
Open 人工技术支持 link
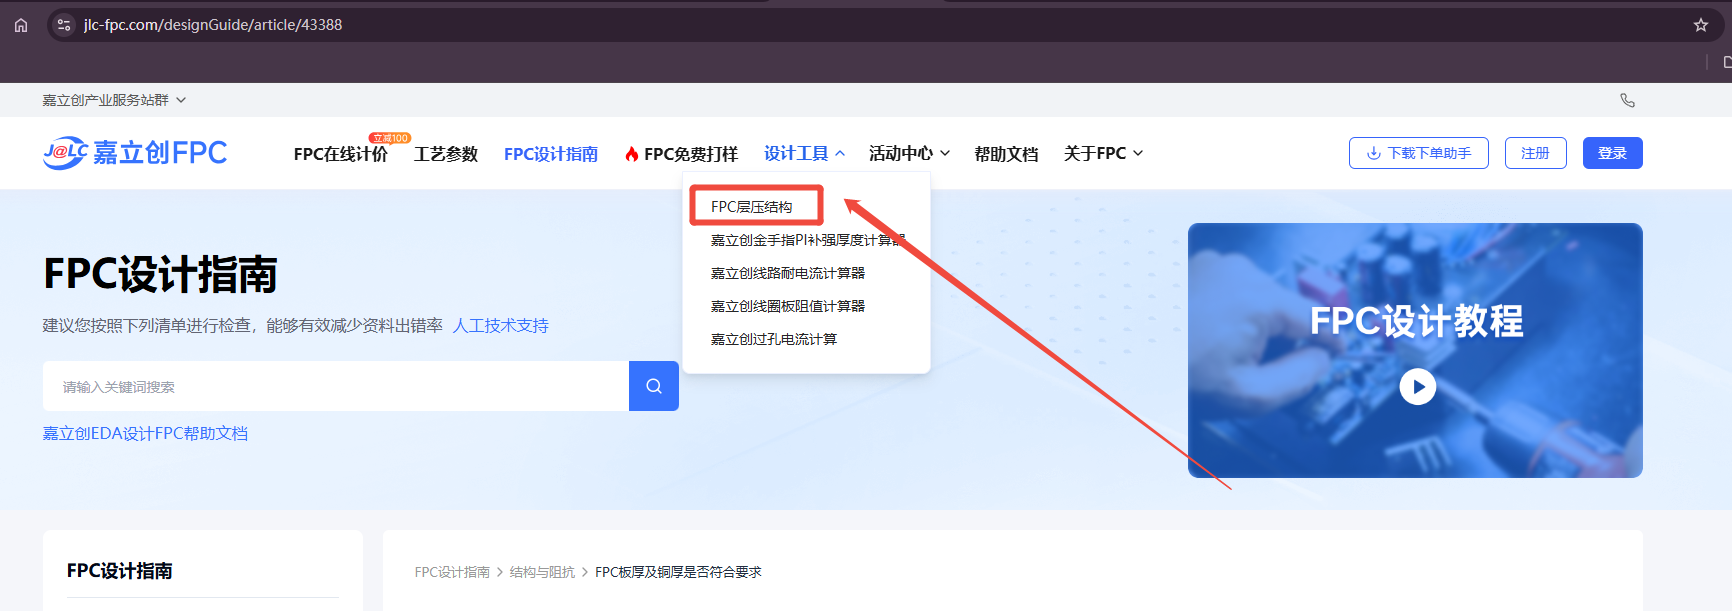(500, 326)
